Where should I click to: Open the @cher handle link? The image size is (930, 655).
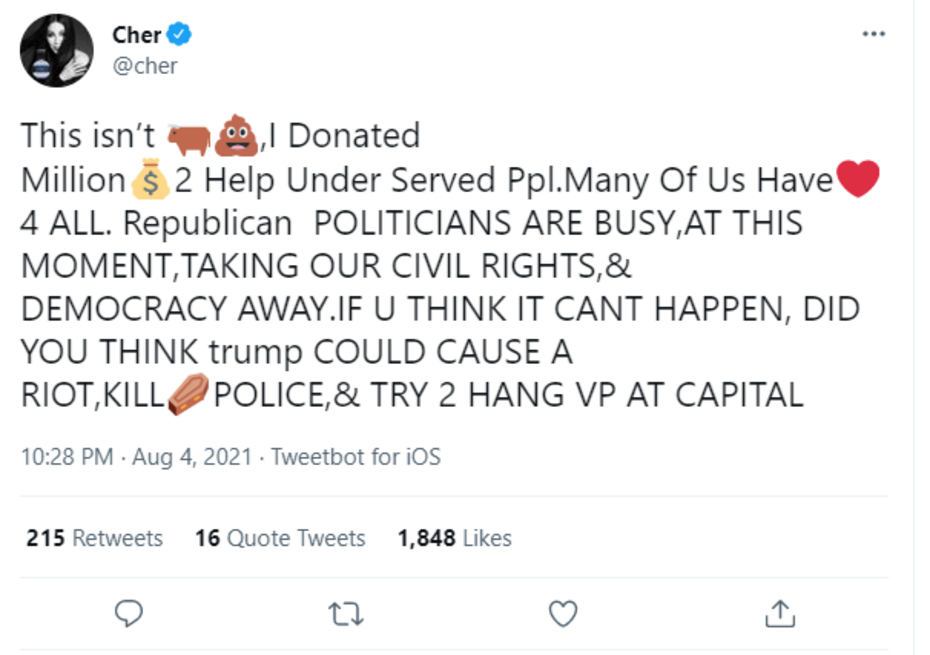[144, 66]
